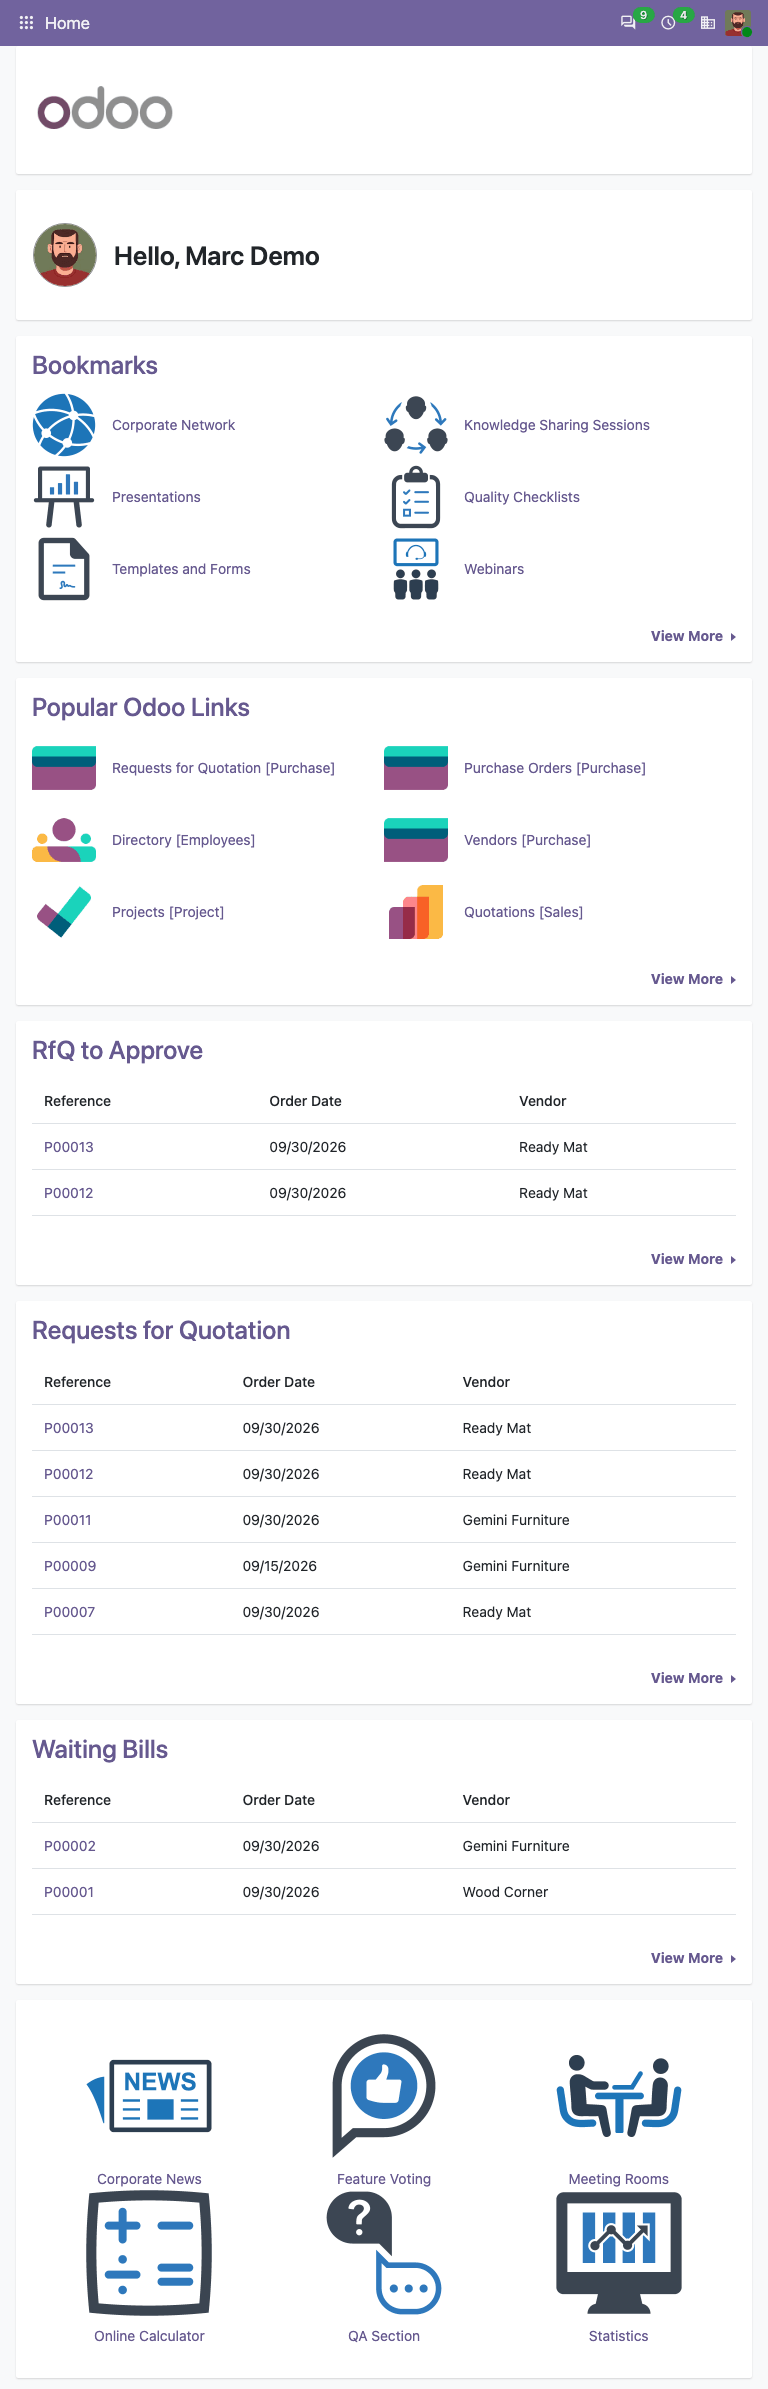Viewport: 768px width, 2389px height.
Task: Click the Directory [Employees] people icon
Action: (x=64, y=840)
